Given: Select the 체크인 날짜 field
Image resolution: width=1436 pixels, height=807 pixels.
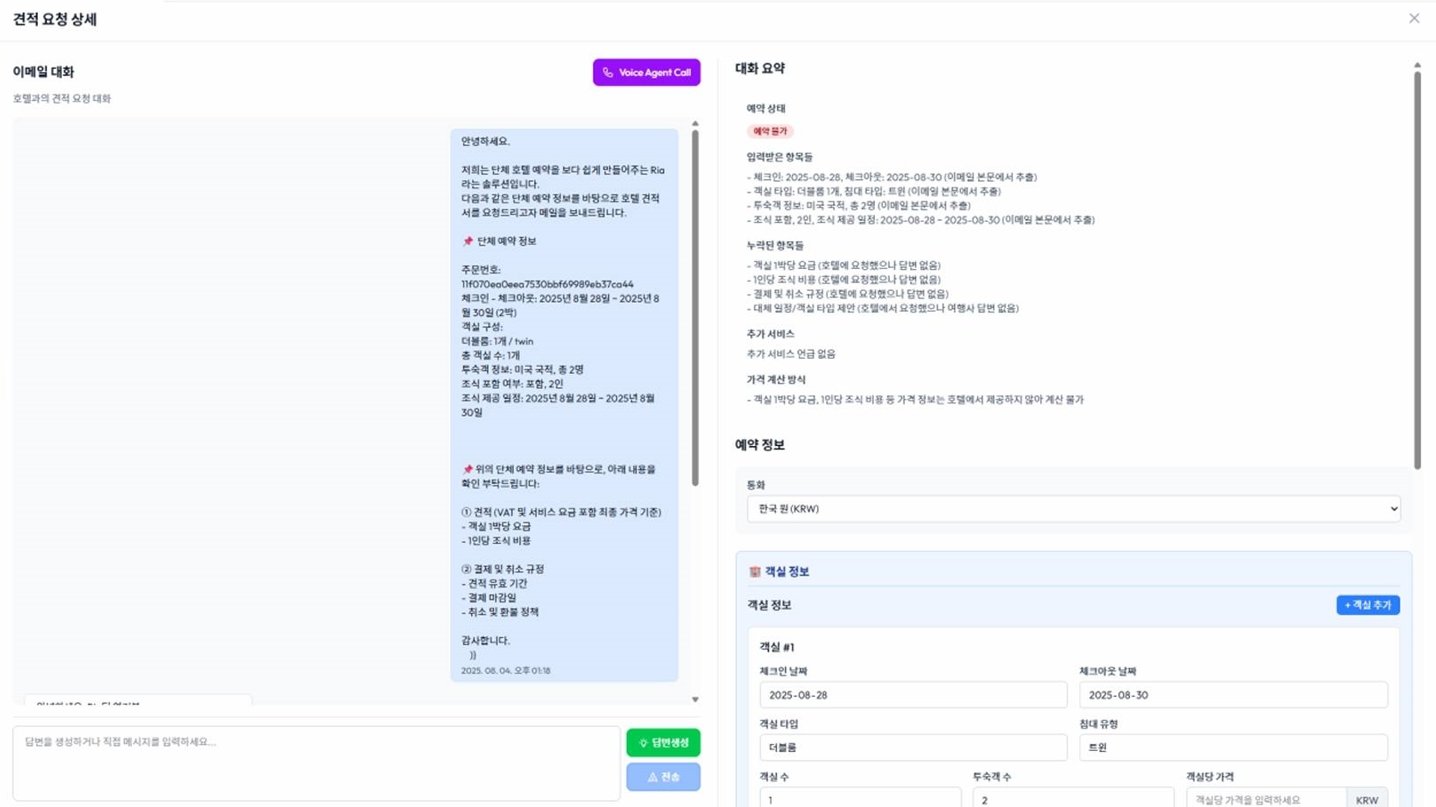Looking at the screenshot, I should 913,695.
